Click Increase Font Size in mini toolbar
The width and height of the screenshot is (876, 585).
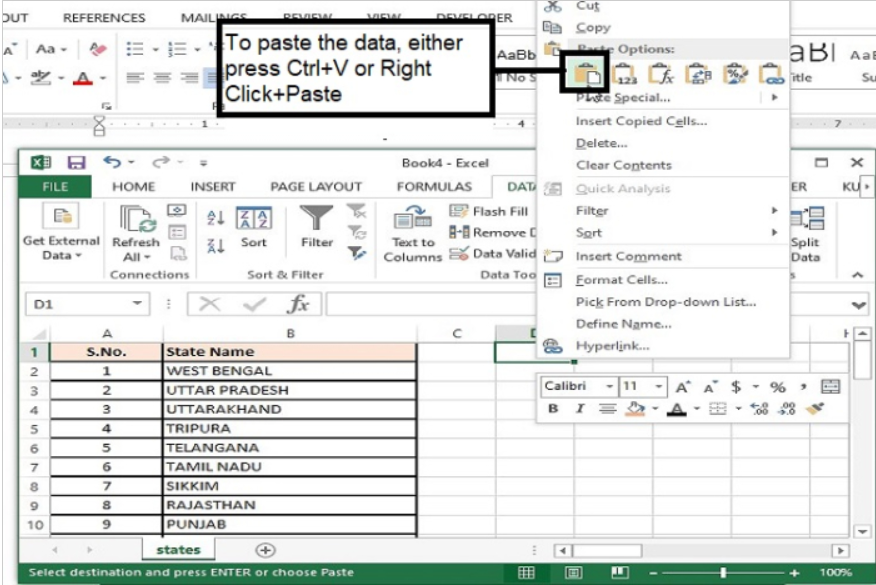coord(682,387)
